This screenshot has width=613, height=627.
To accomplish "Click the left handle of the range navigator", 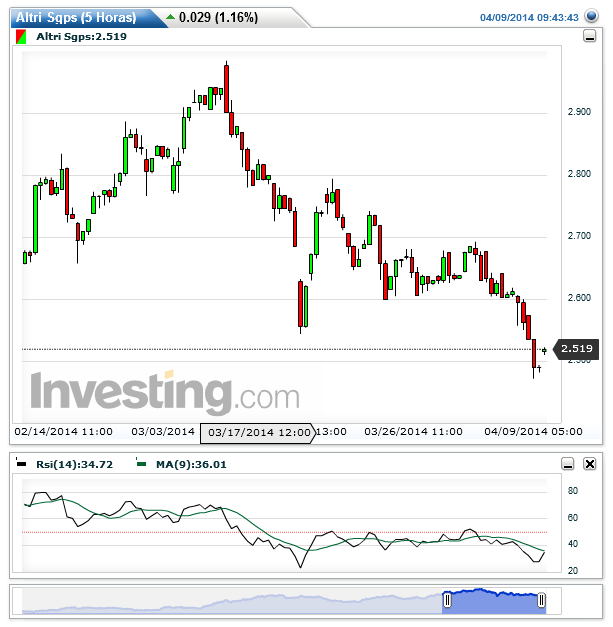I will coord(447,600).
